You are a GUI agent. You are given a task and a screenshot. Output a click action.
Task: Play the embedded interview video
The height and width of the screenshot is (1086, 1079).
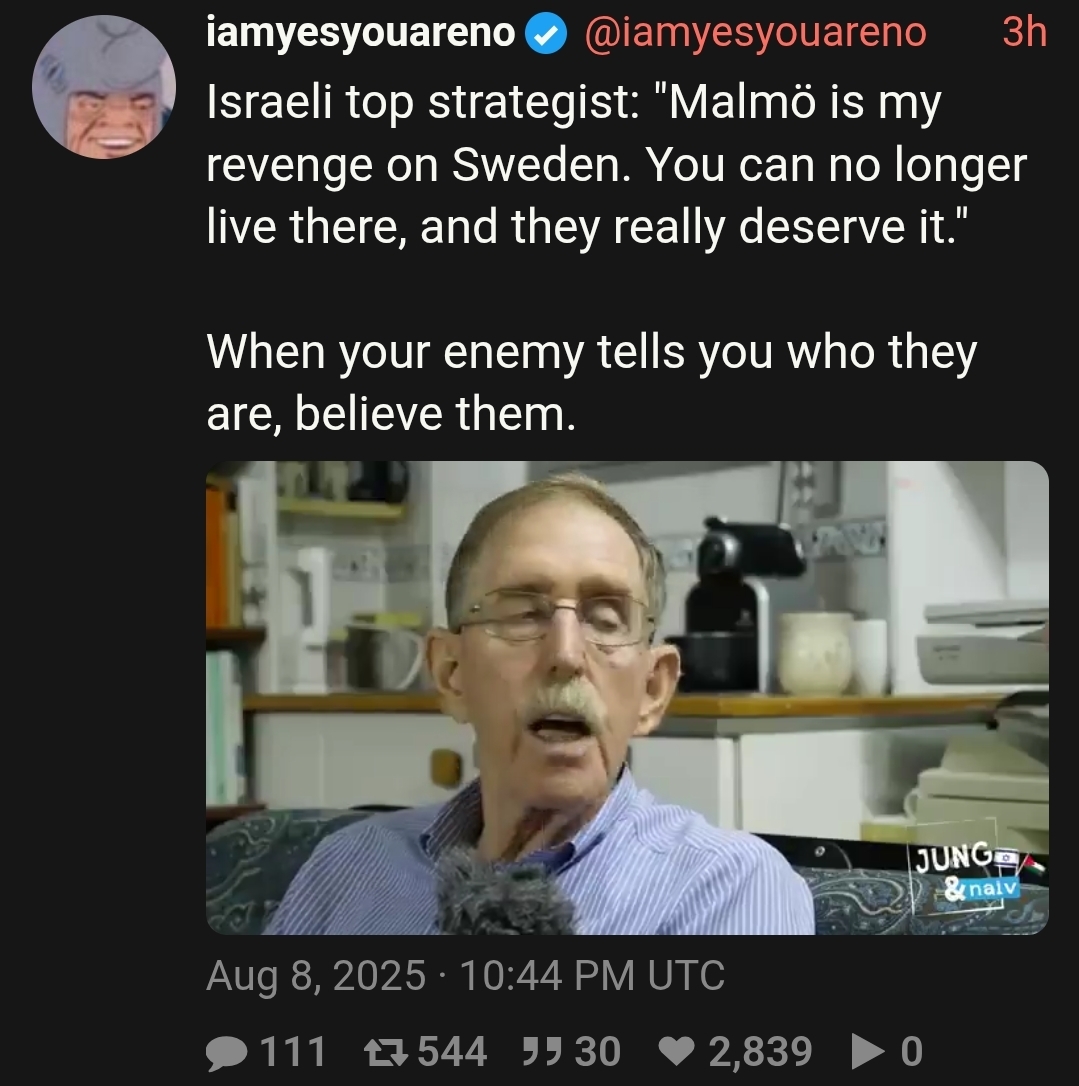click(x=627, y=697)
